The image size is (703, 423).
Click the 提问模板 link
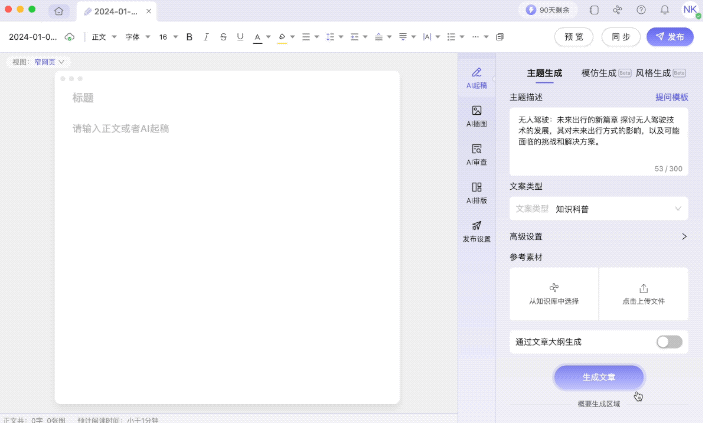671,98
